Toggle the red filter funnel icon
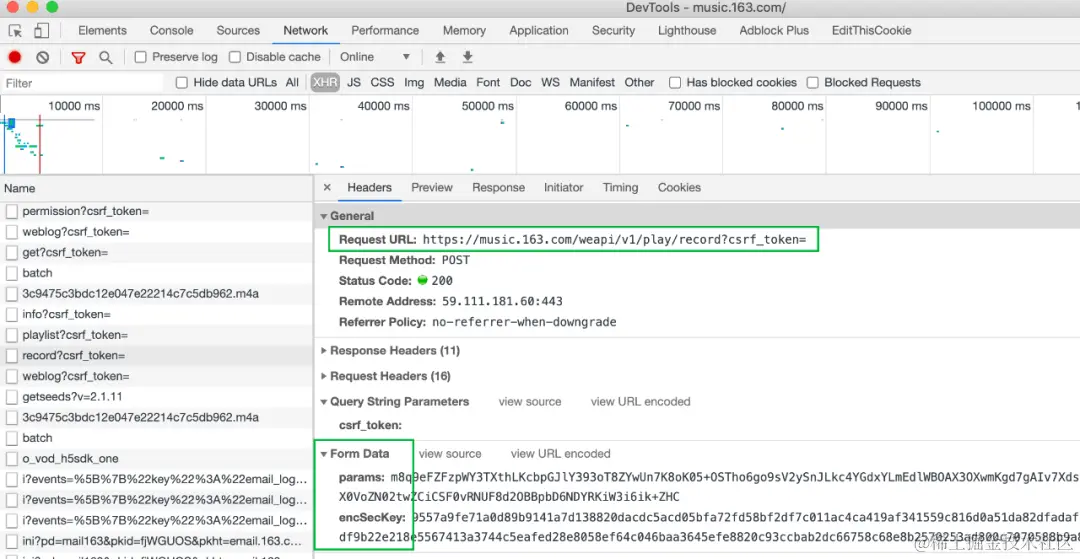Screen dimensions: 1080x559 click(x=78, y=57)
